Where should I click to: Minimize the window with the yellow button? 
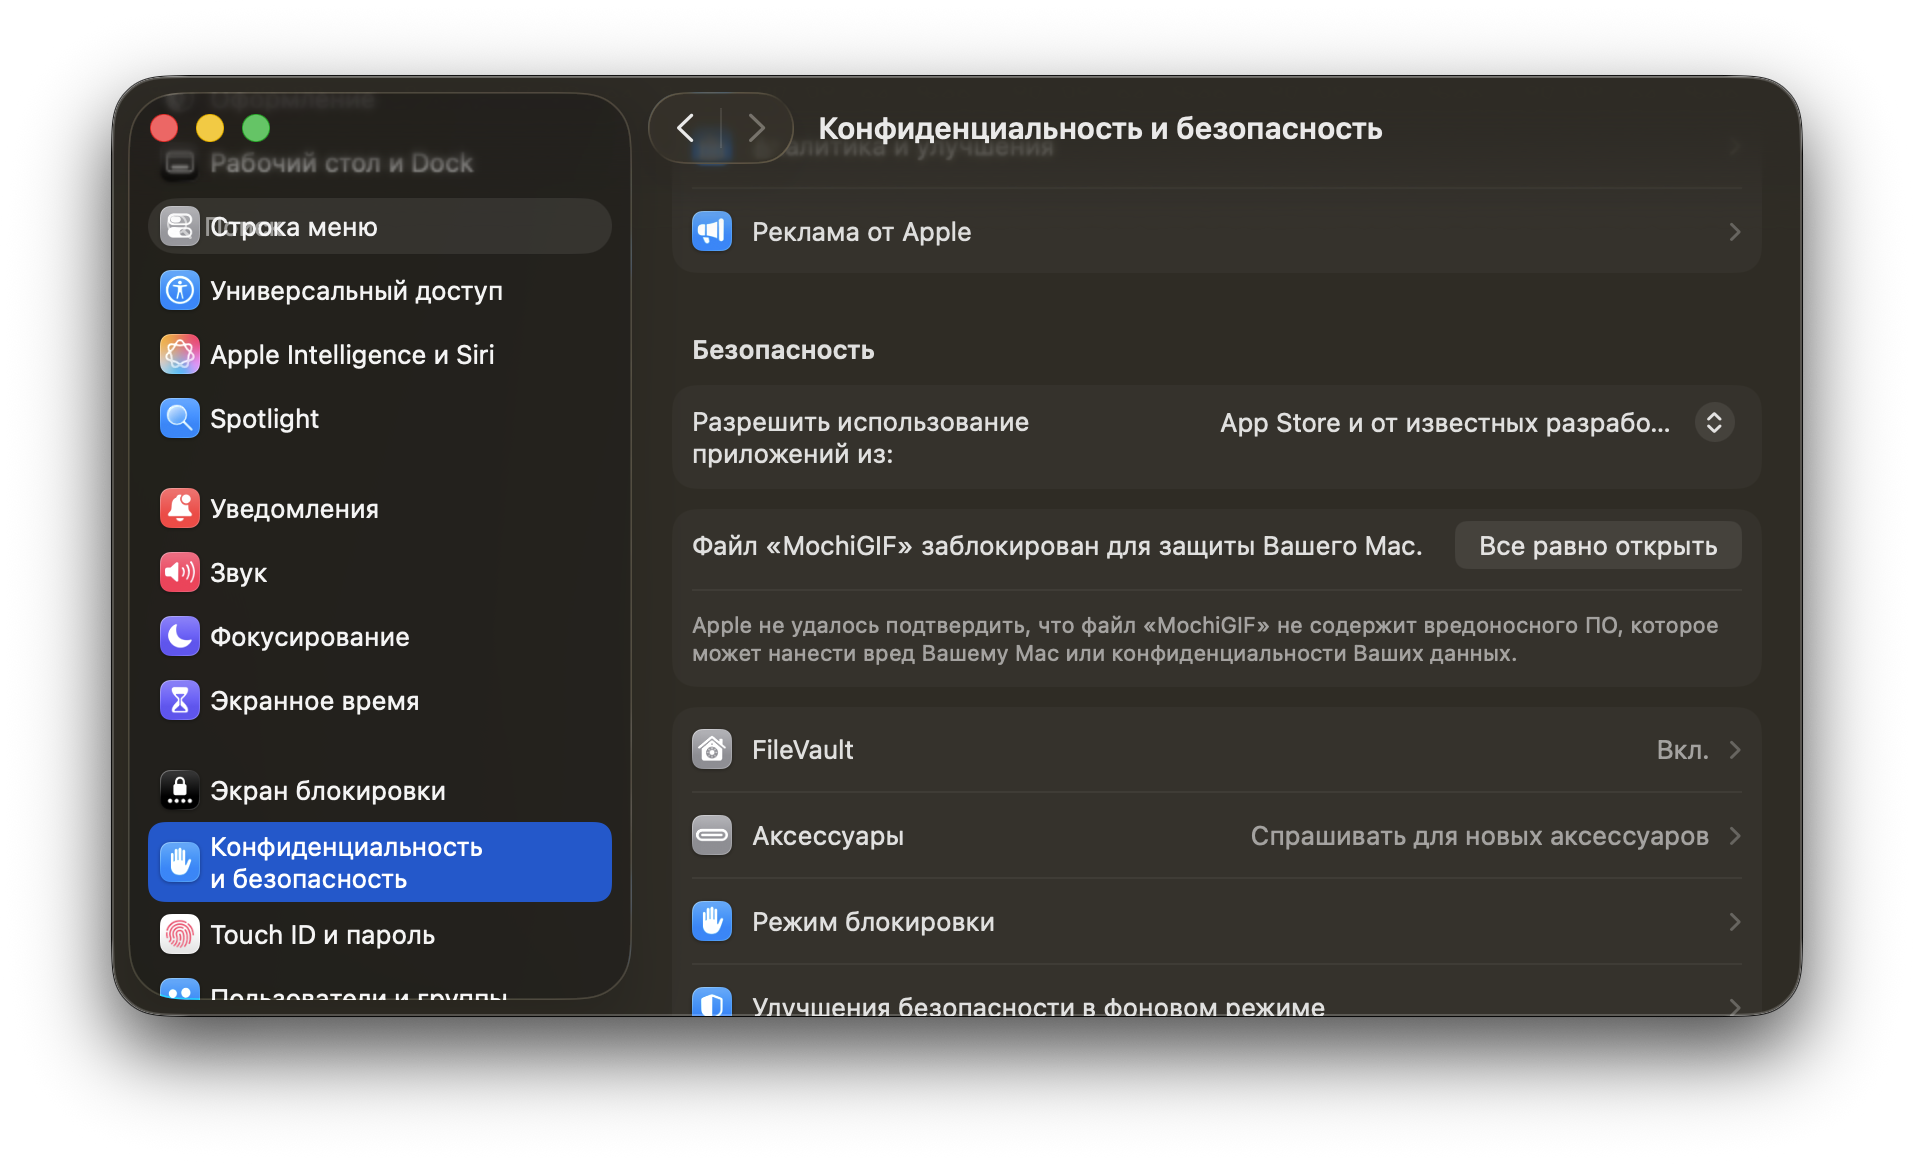click(210, 128)
